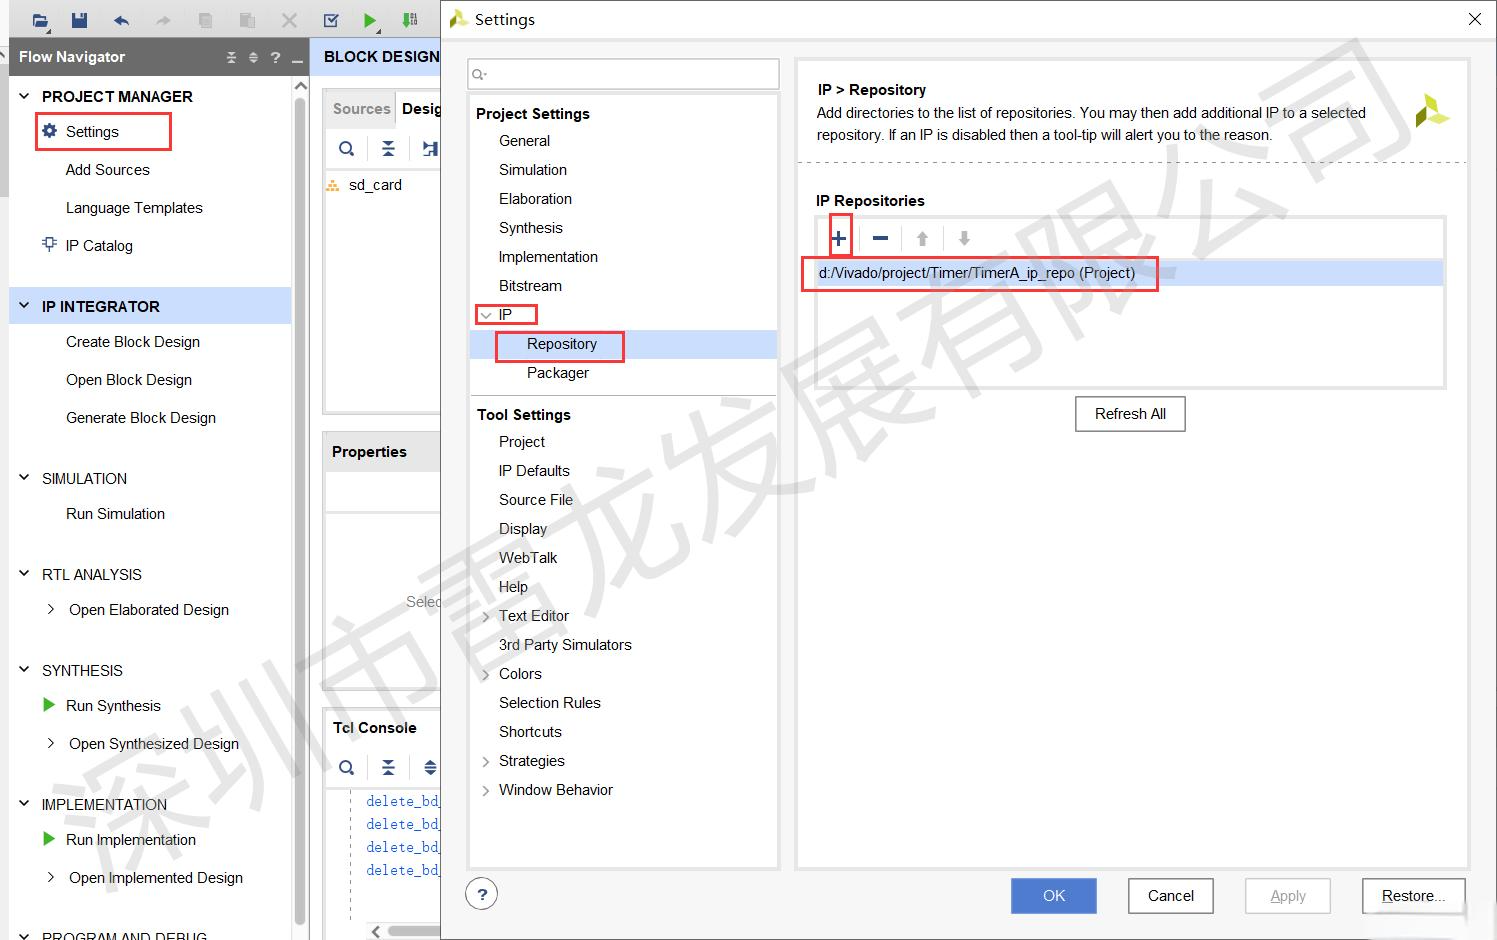Minimize the Flow Navigator panel

click(297, 60)
